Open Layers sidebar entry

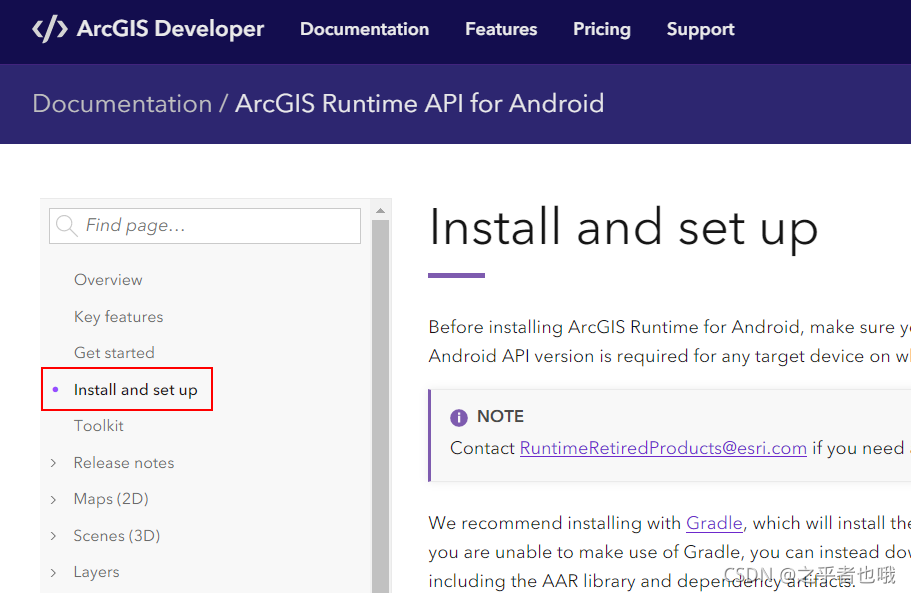[96, 573]
